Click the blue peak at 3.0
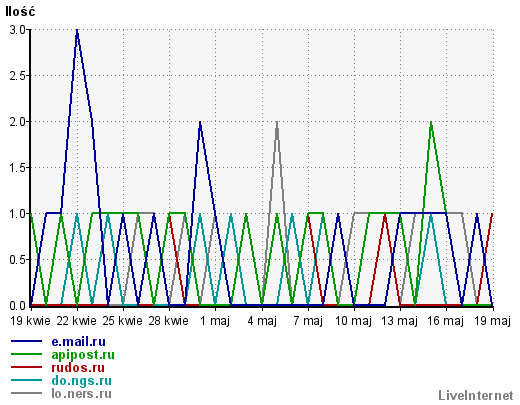 pos(77,31)
